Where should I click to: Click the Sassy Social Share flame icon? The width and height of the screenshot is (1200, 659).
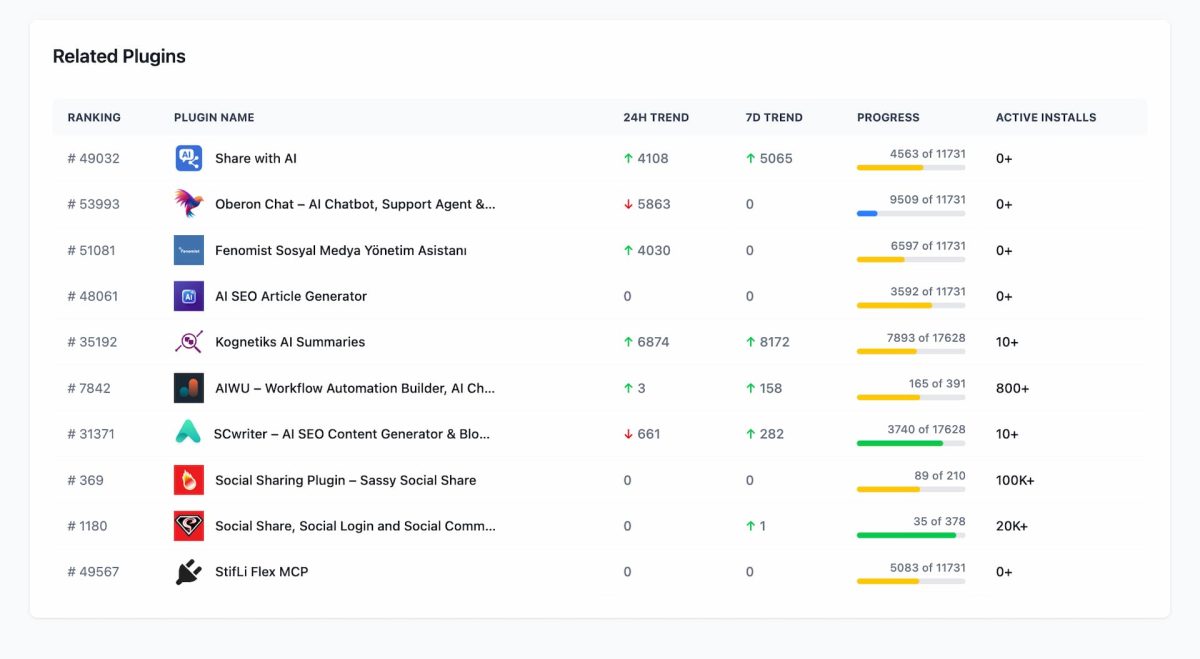(x=189, y=480)
